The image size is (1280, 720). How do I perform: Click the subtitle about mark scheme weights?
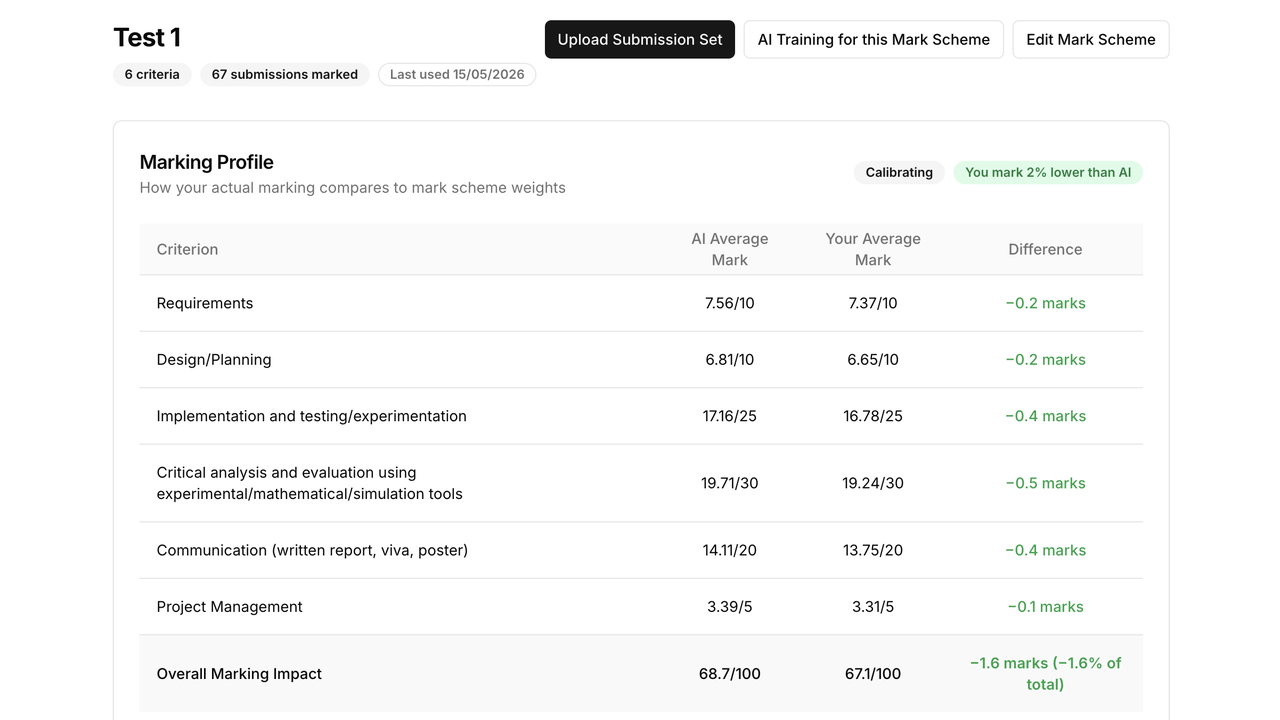(x=353, y=188)
